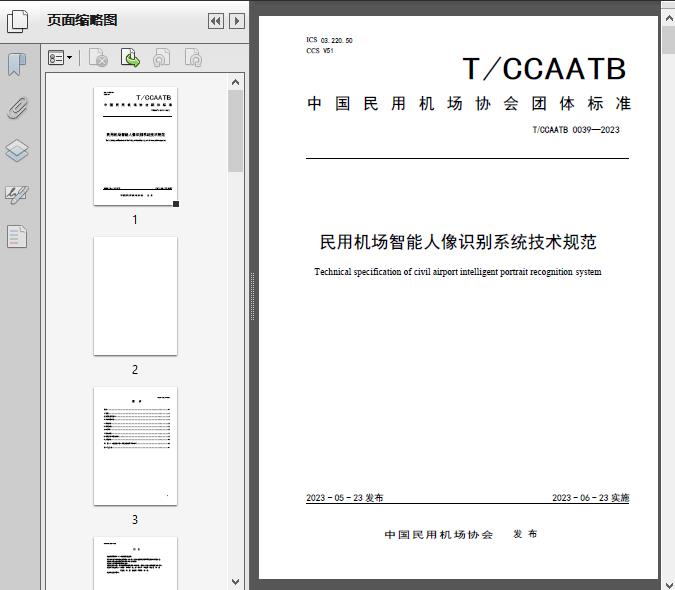
Task: Click page number 2 label under thumbnail
Action: click(x=135, y=370)
